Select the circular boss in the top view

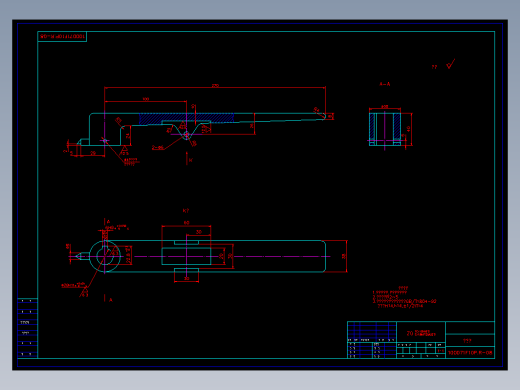105,256
